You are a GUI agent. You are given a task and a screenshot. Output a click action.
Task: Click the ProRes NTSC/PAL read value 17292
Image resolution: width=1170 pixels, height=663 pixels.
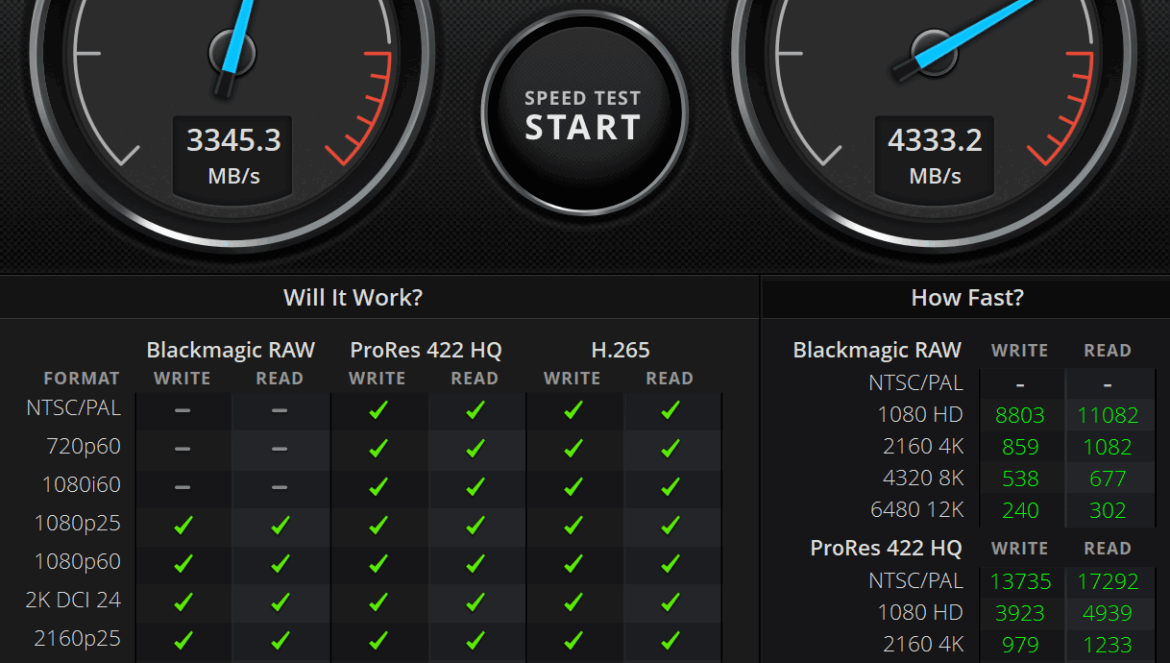coord(1107,582)
